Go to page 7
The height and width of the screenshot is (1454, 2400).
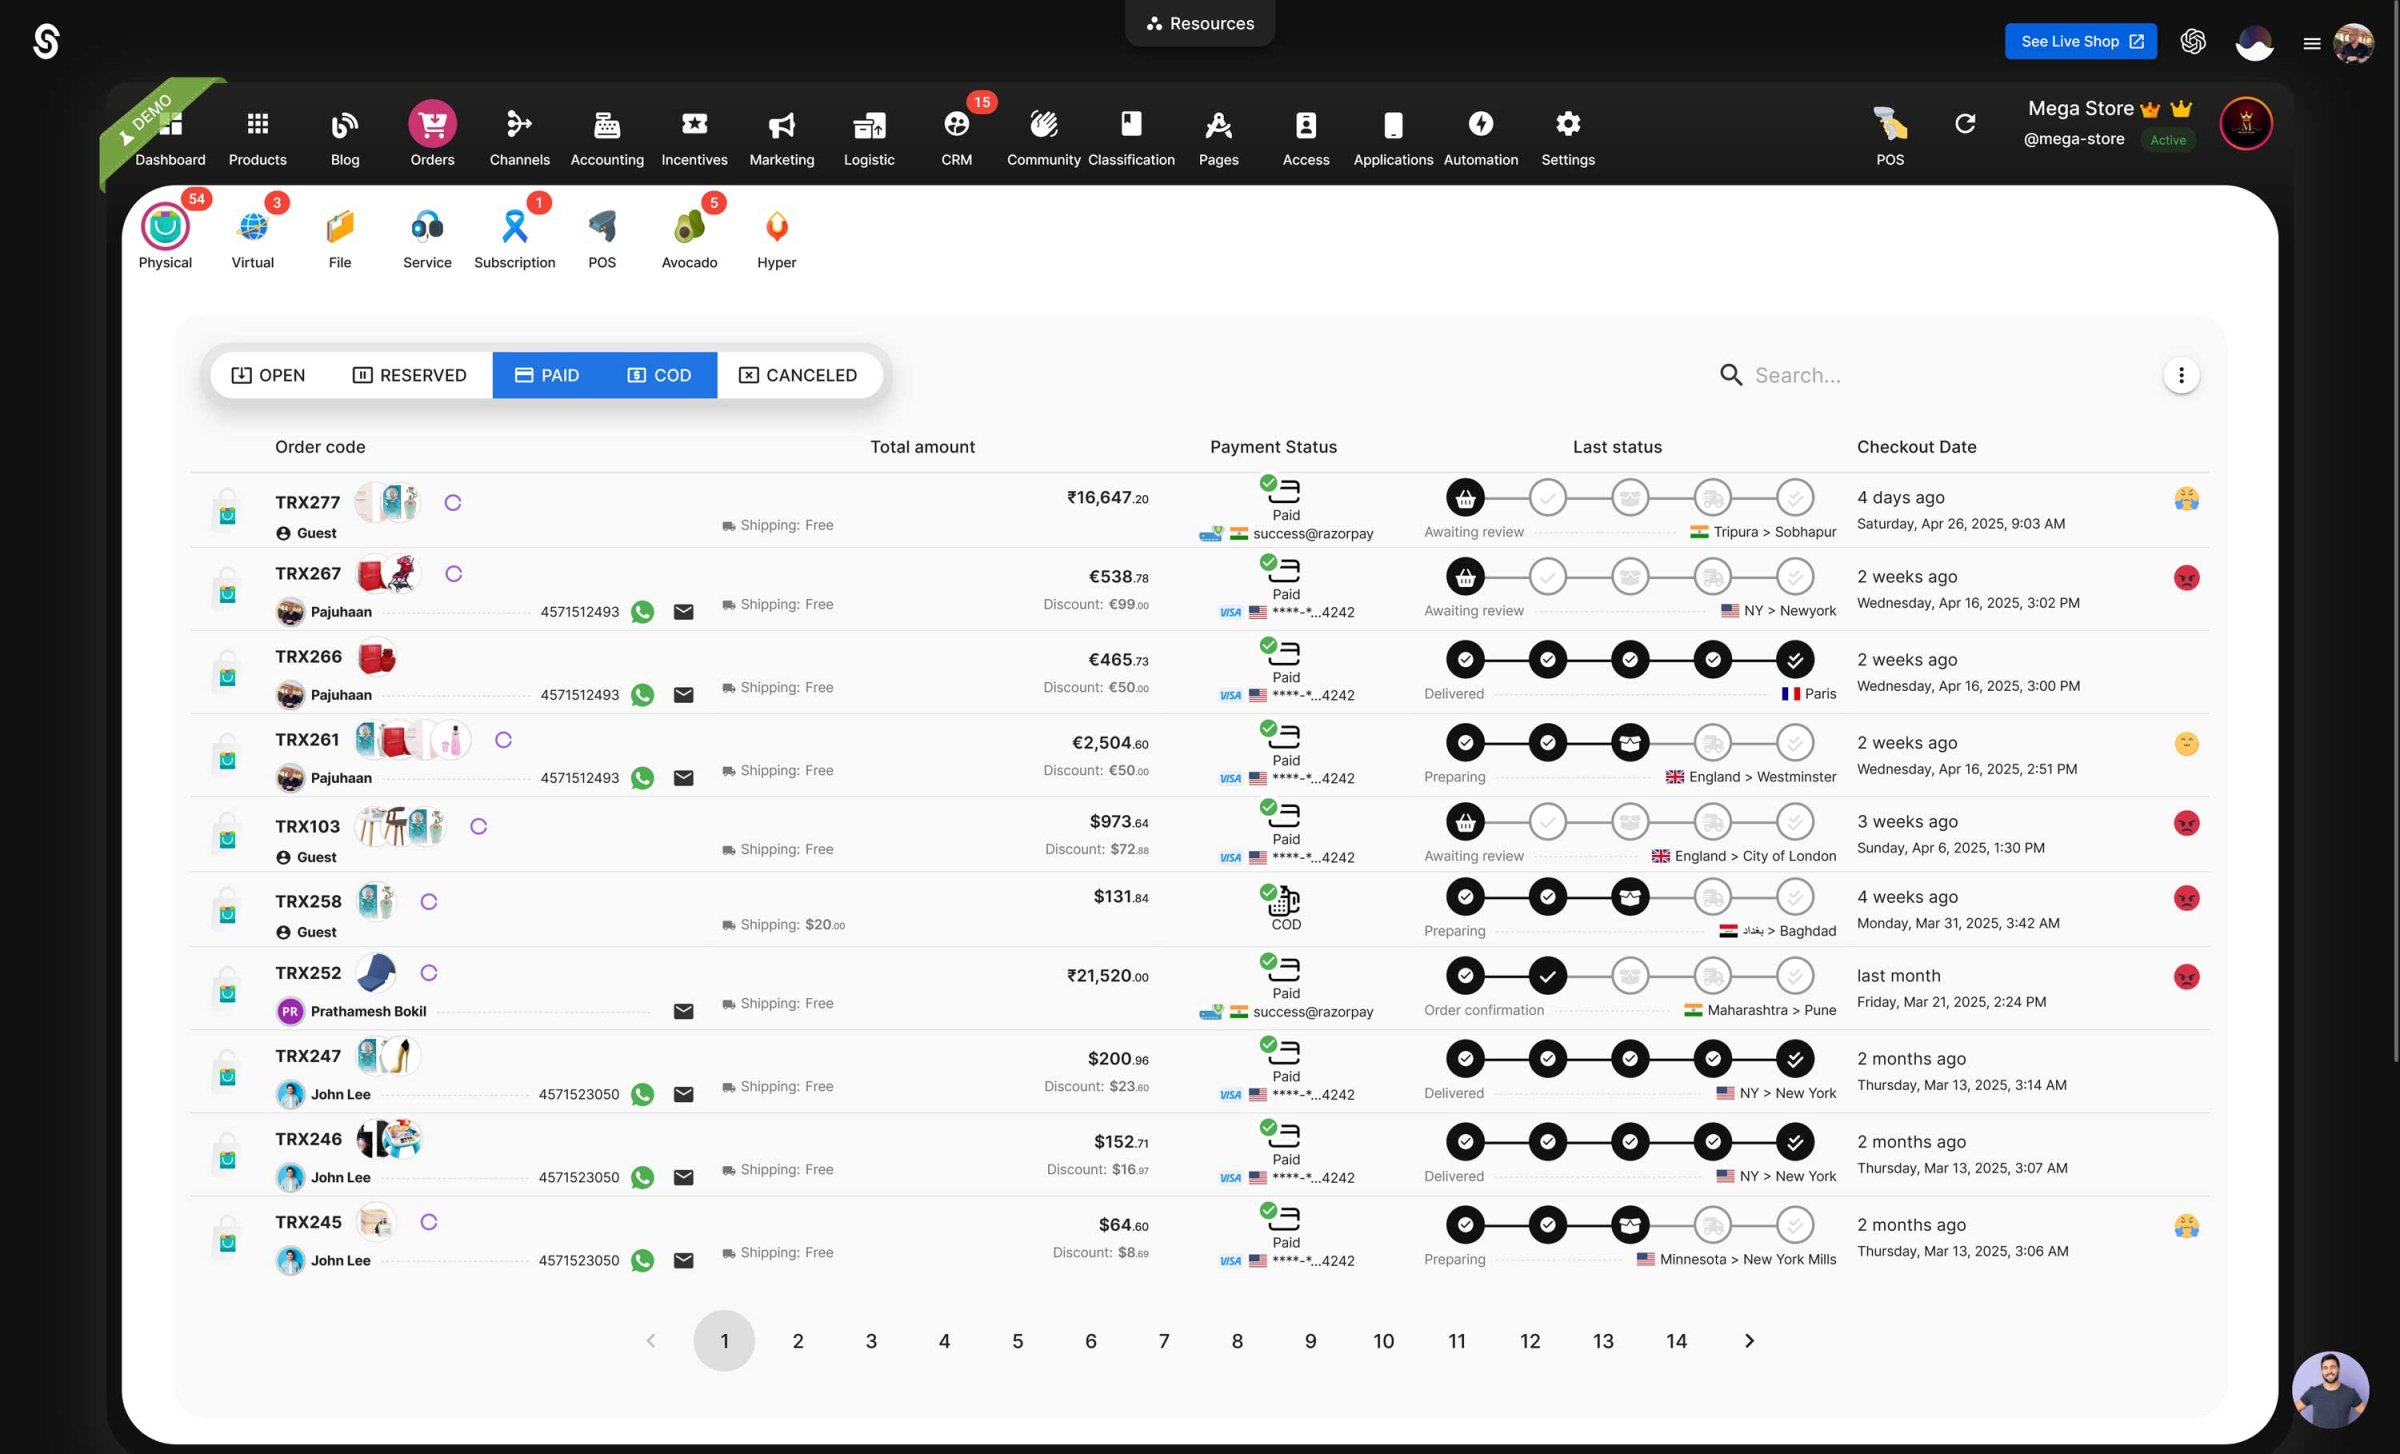coord(1164,1341)
